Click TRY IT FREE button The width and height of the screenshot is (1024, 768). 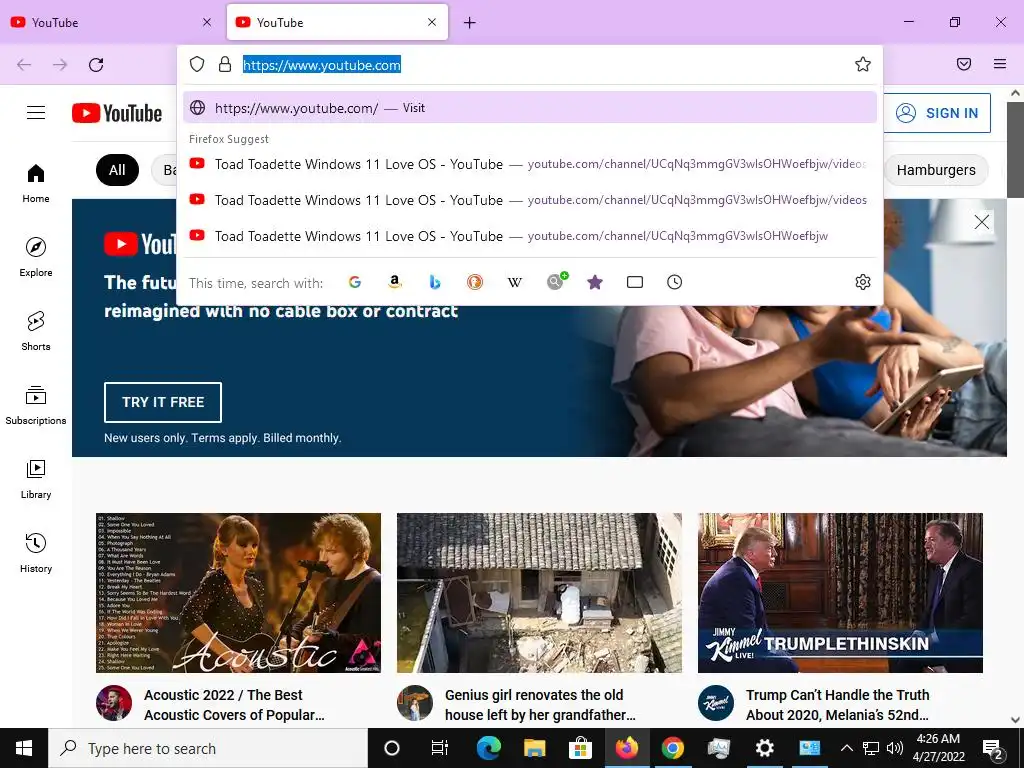pos(163,402)
